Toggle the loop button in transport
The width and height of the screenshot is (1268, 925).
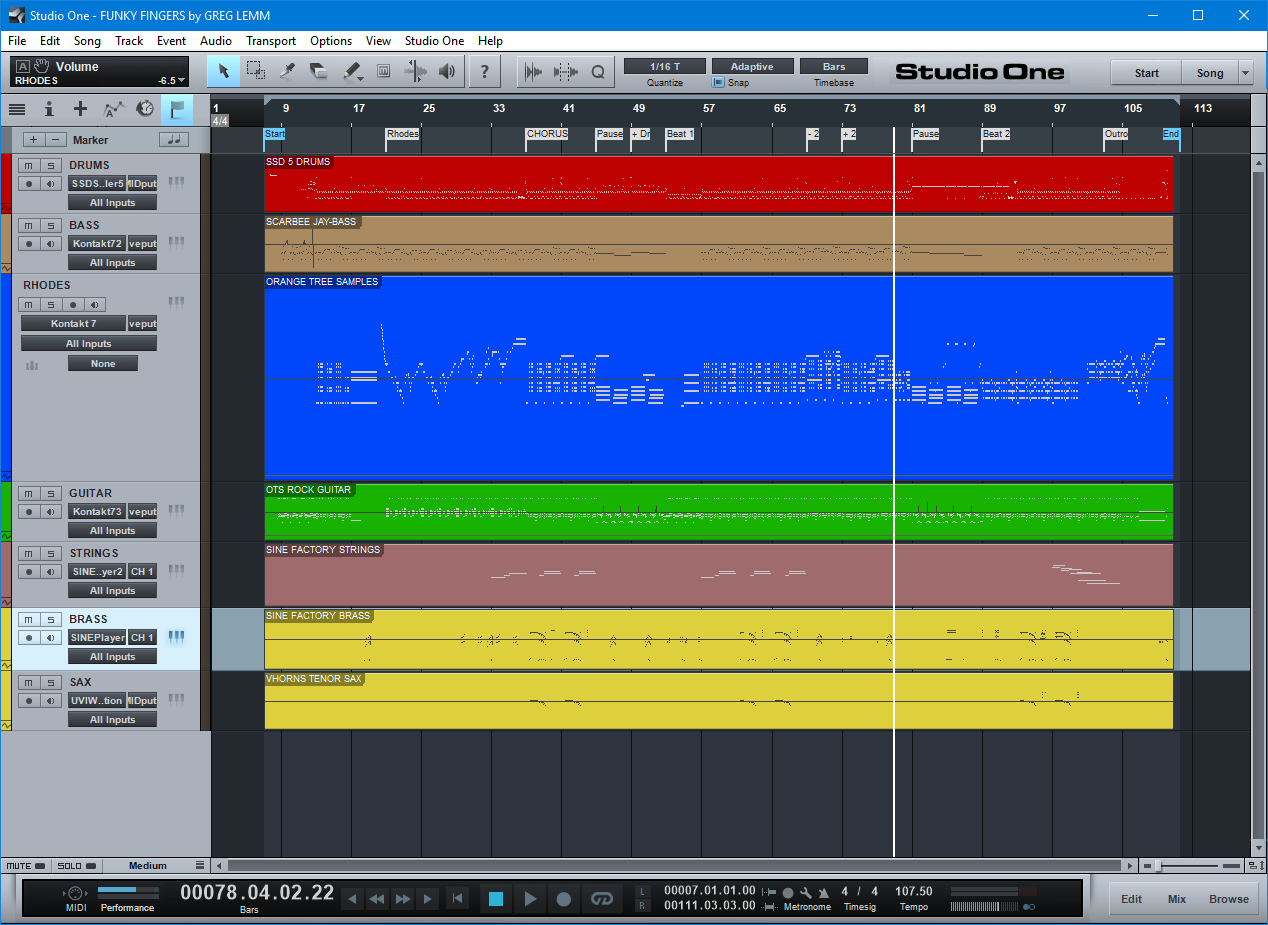click(601, 899)
